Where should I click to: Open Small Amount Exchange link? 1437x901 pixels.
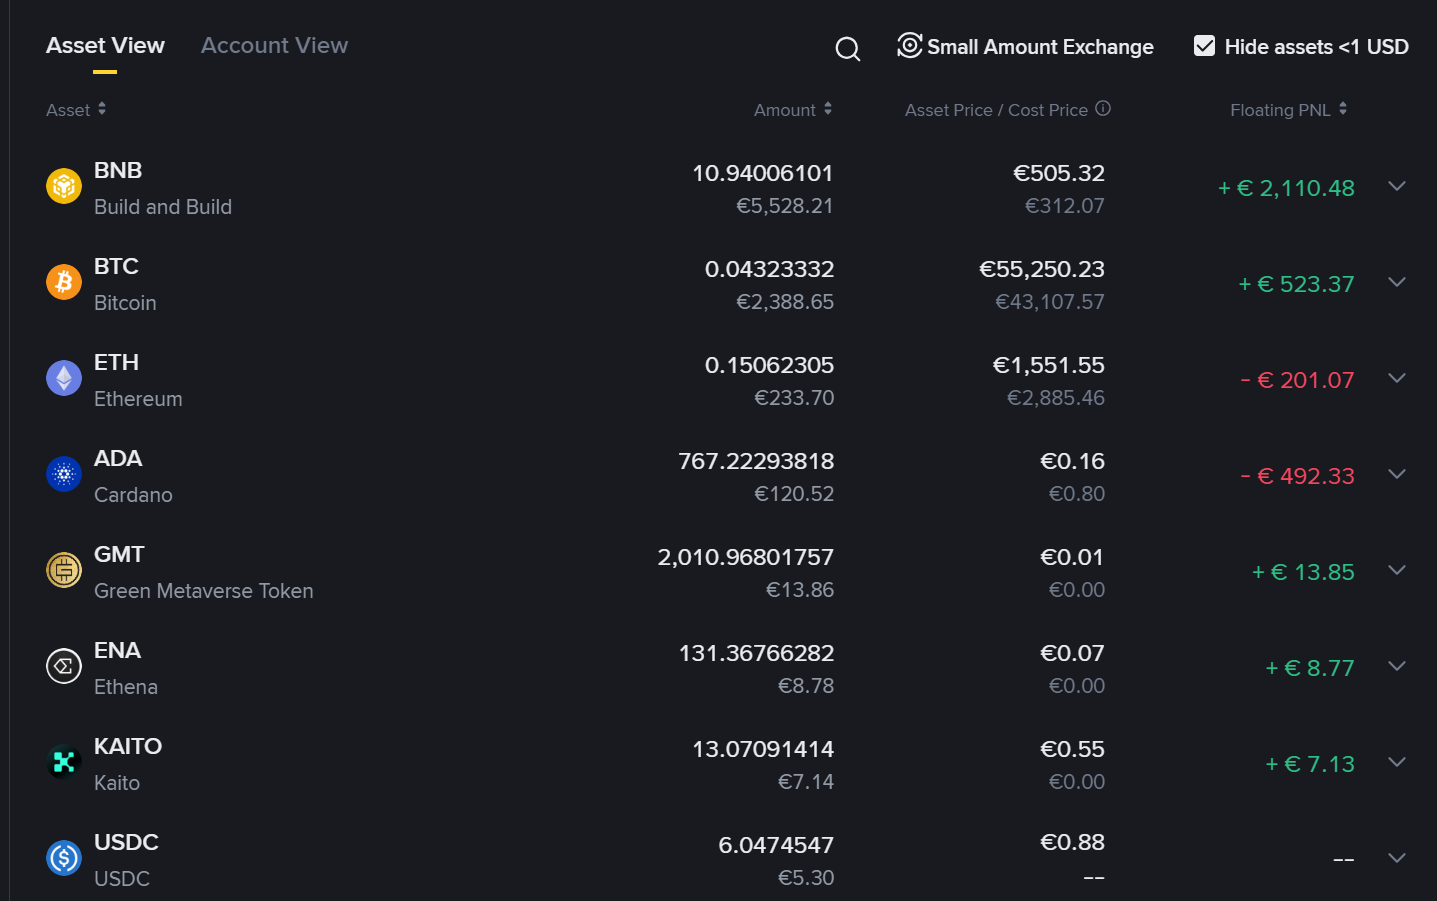[x=1040, y=47]
